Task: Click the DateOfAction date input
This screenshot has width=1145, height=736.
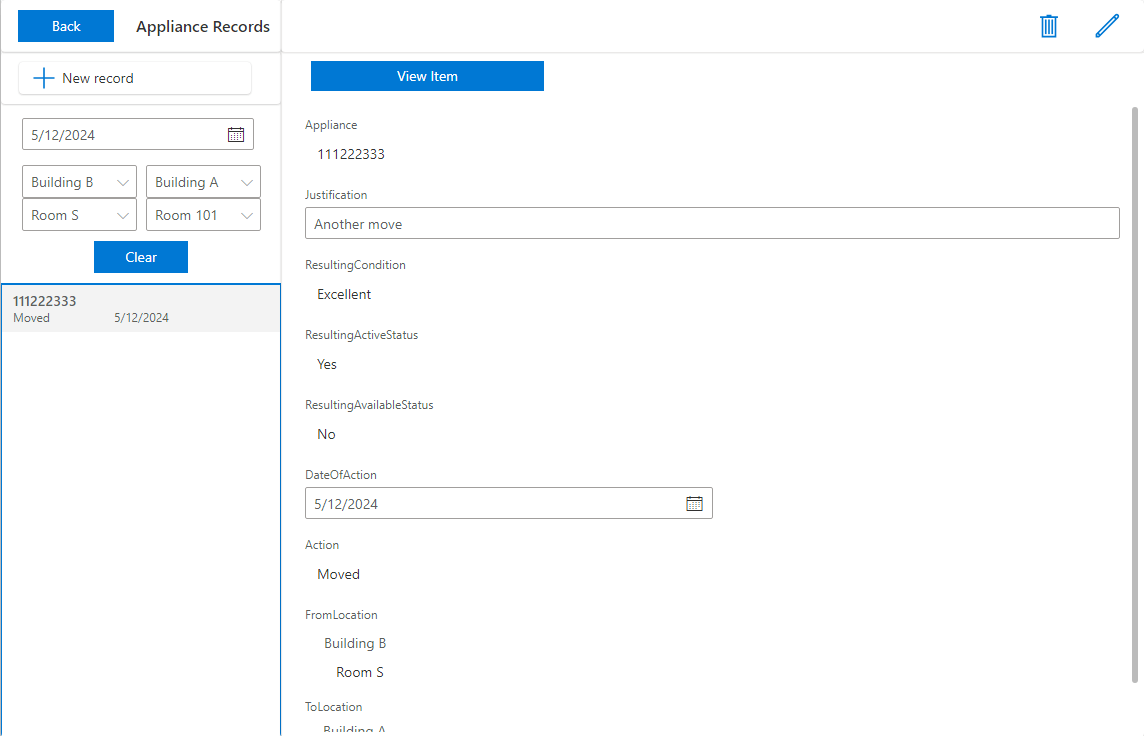Action: tap(509, 504)
